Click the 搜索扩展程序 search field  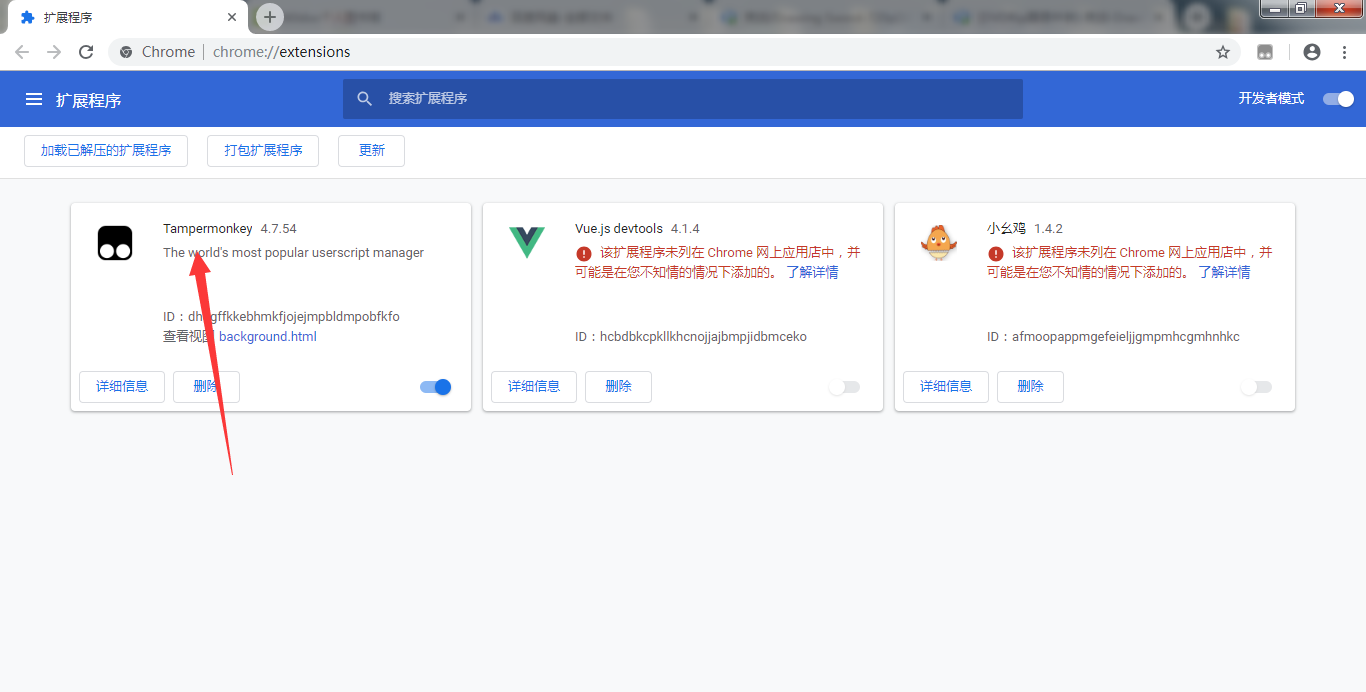[683, 99]
